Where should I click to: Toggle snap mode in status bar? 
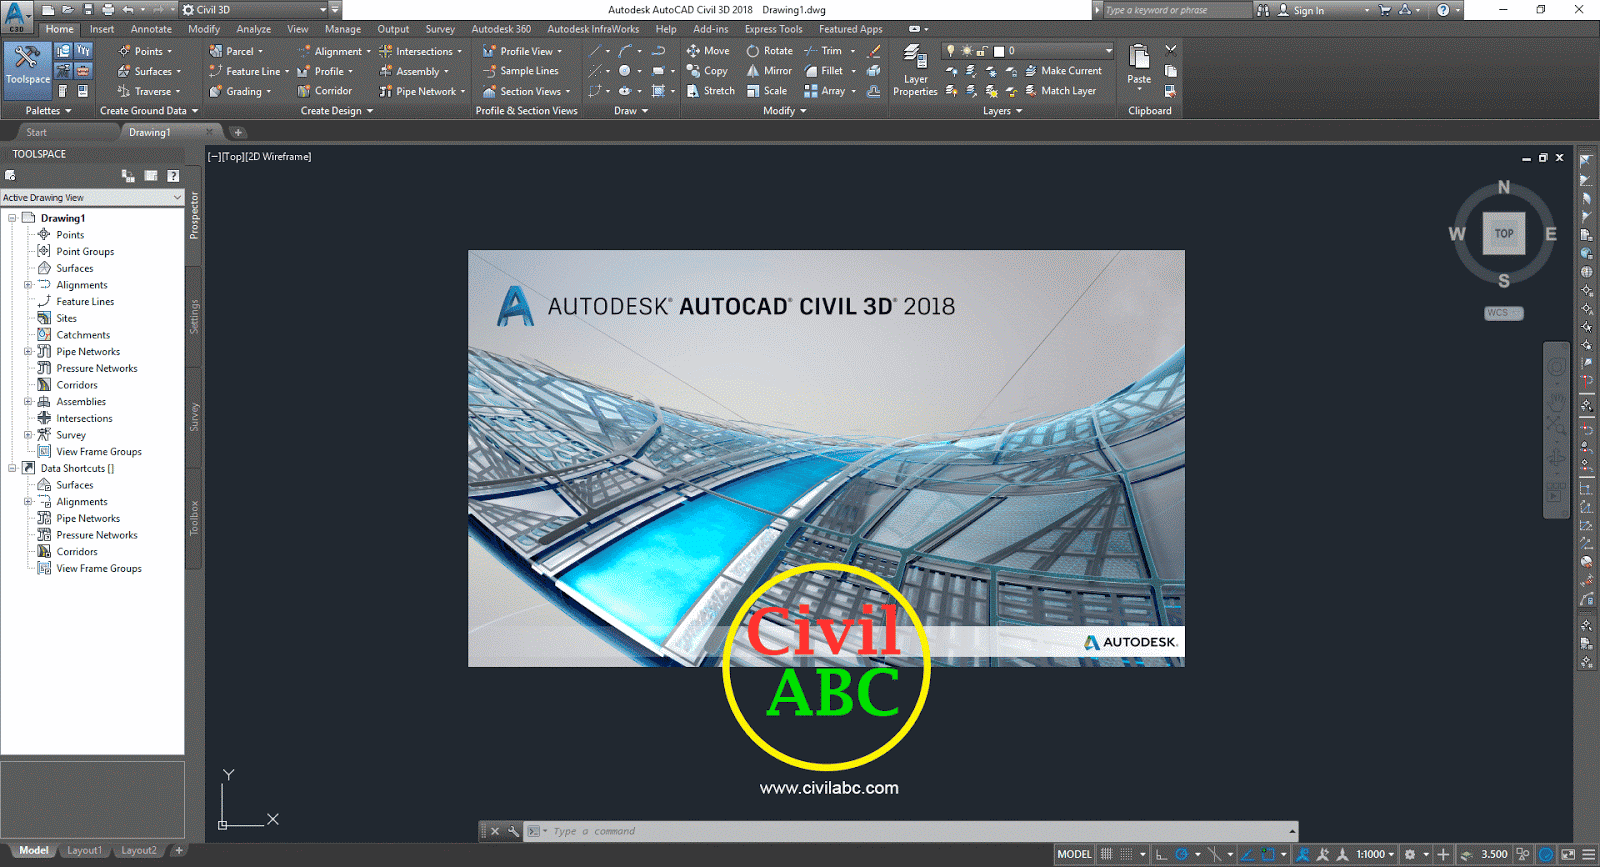1126,854
